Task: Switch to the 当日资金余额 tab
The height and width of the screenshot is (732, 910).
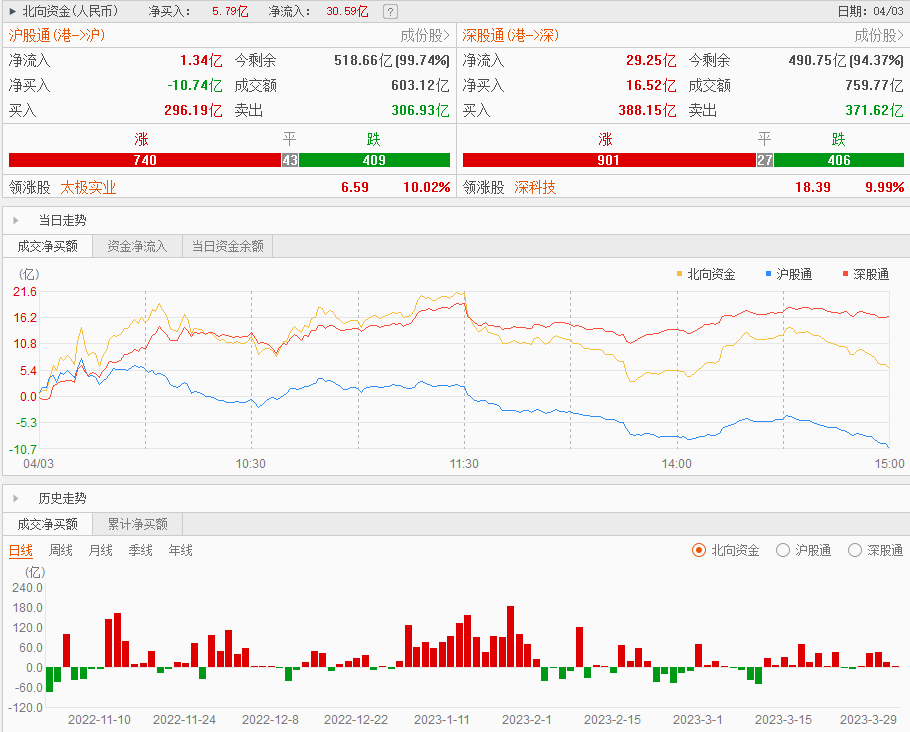Action: 227,246
